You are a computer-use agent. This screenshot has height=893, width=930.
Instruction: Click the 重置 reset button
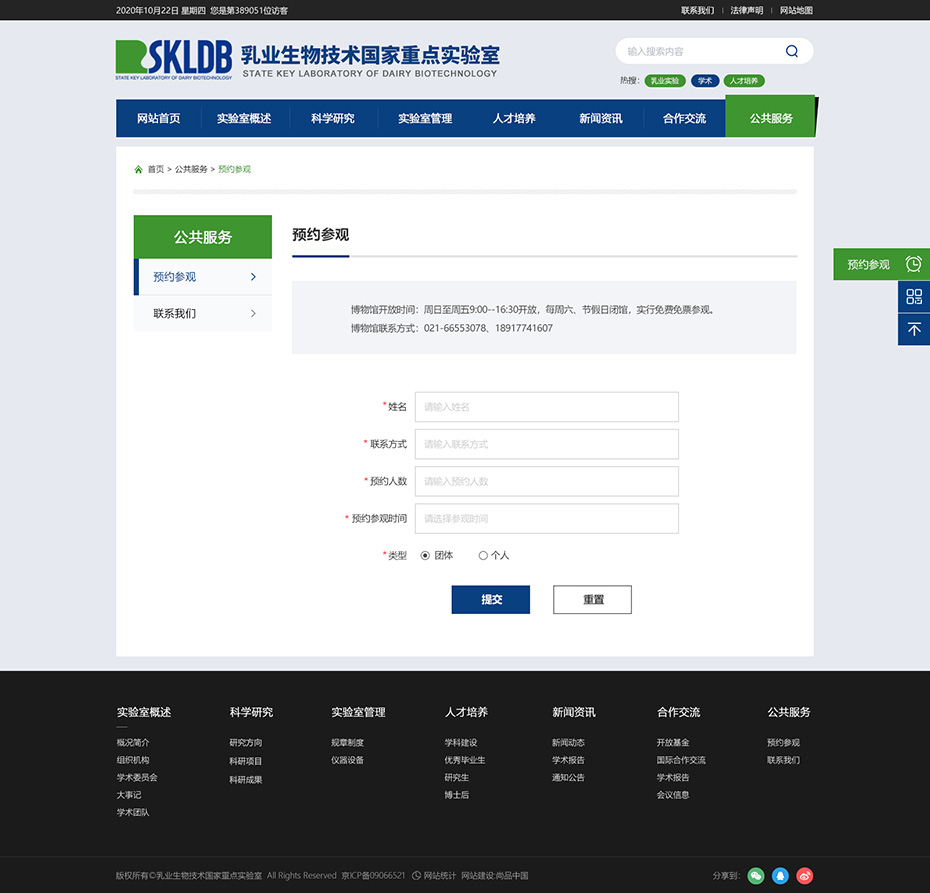click(x=592, y=599)
